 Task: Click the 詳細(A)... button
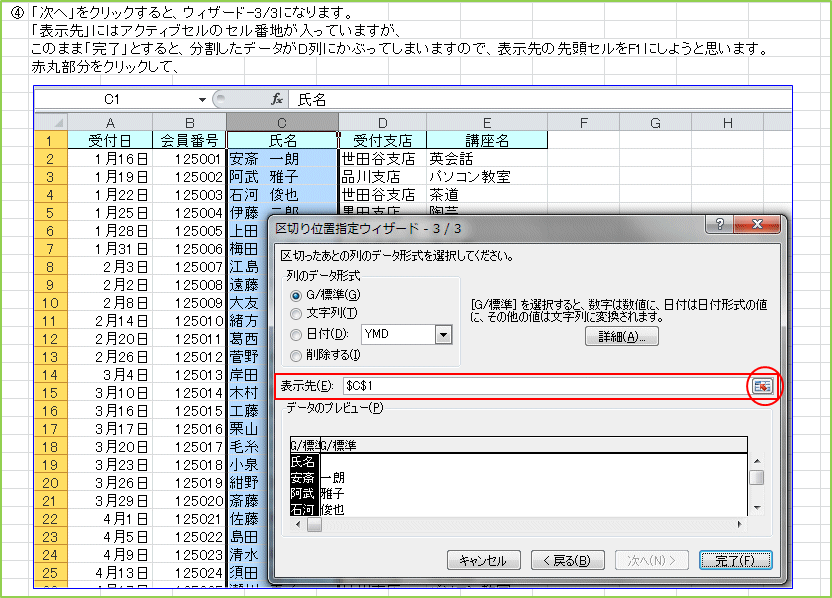[621, 336]
